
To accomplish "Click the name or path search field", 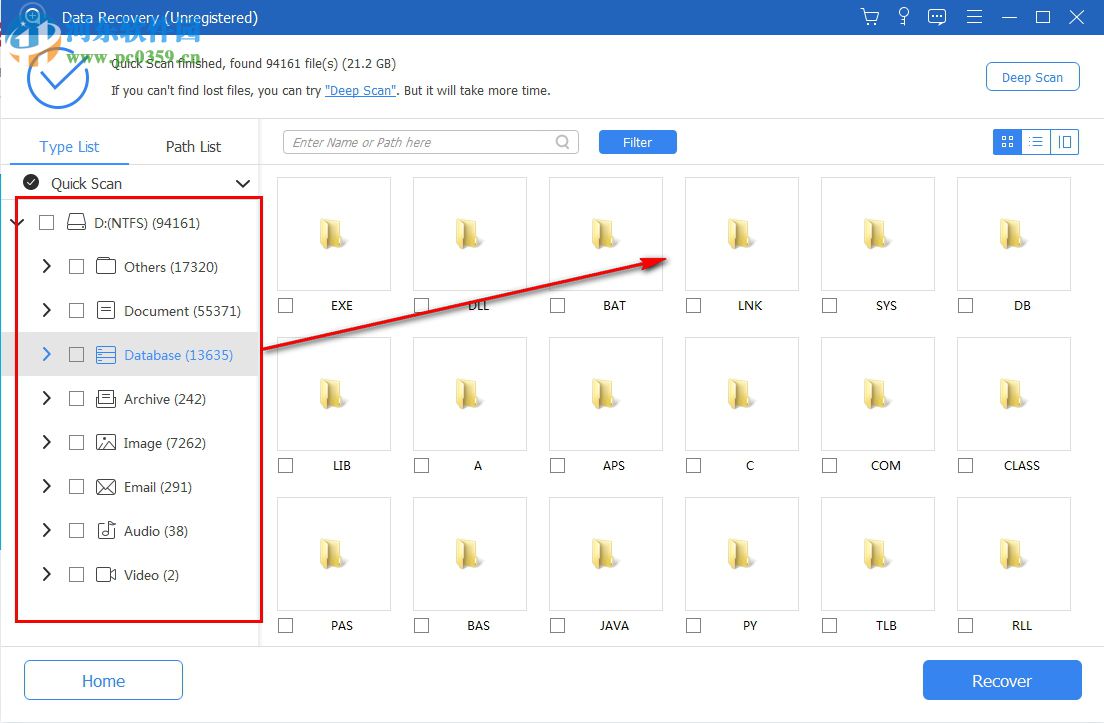I will [x=420, y=142].
